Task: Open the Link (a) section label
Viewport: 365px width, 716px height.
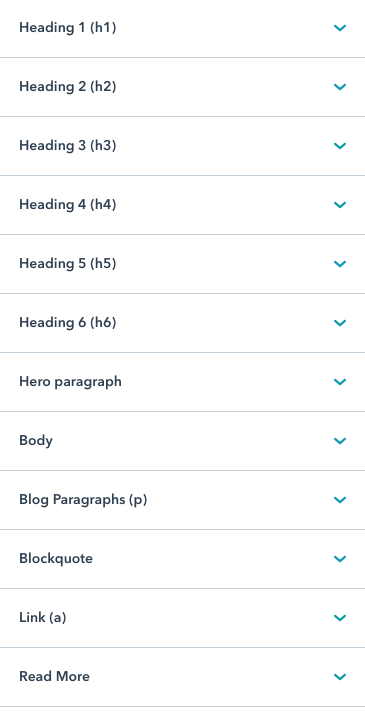Action: (x=42, y=617)
